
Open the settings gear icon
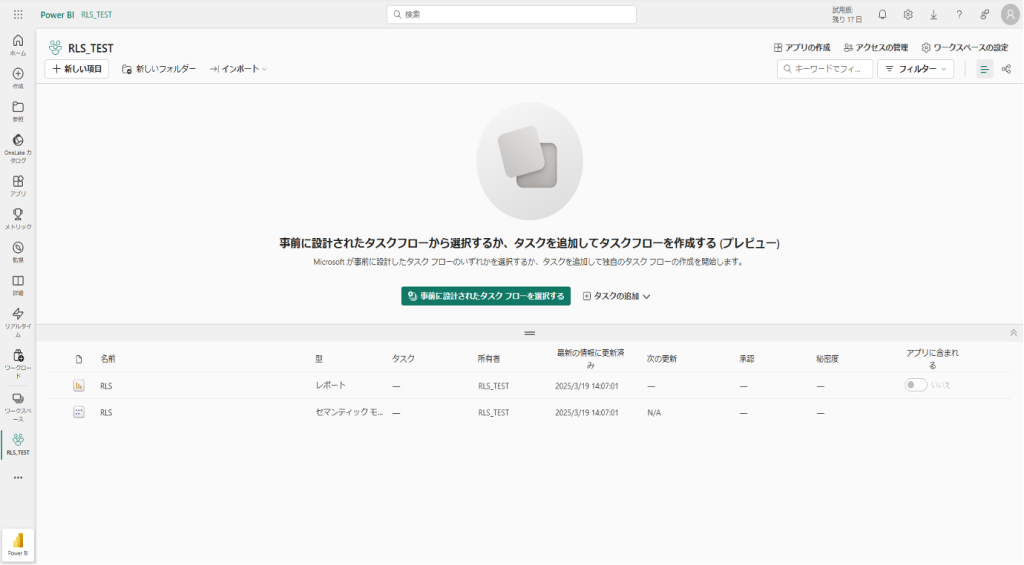click(908, 14)
